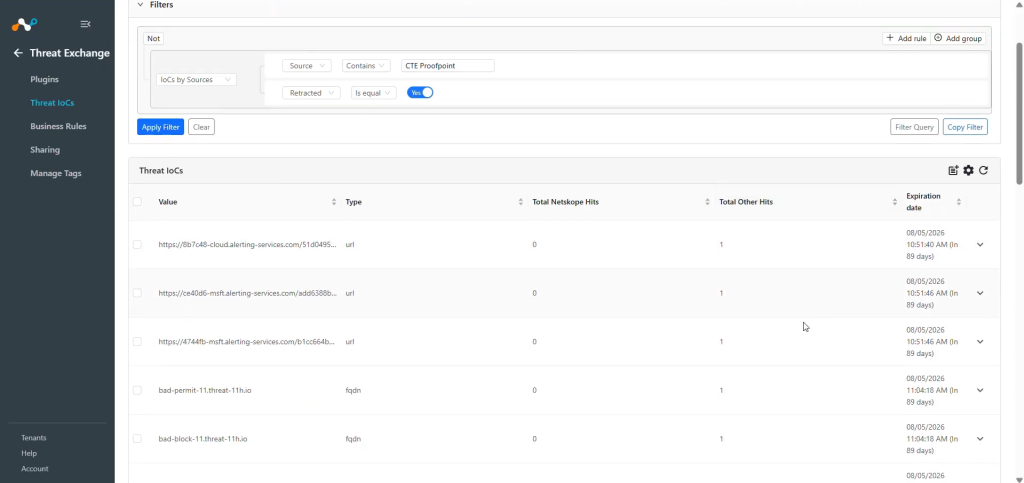Click the bad-permit-11.threat-11h.io value
Viewport: 1024px width, 483px height.
[204, 390]
